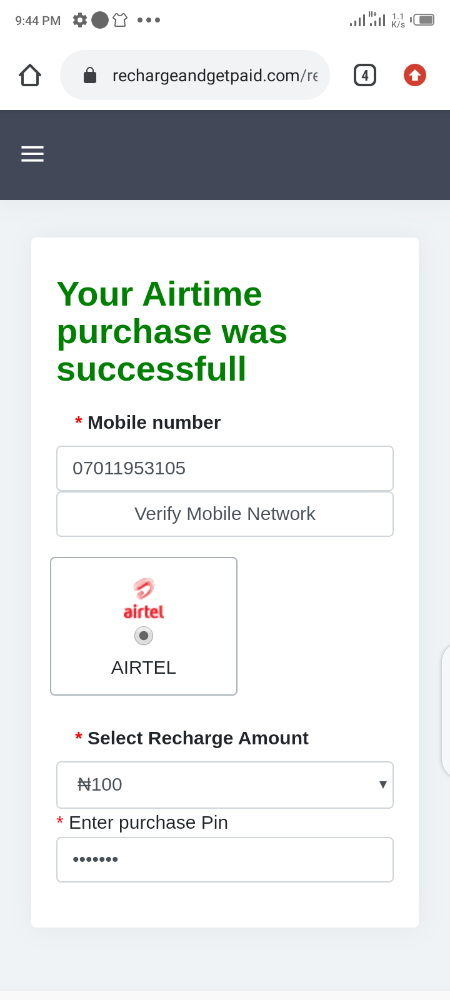Viewport: 450px width, 1000px height.
Task: Tap the red upload arrow browser icon
Action: (x=415, y=75)
